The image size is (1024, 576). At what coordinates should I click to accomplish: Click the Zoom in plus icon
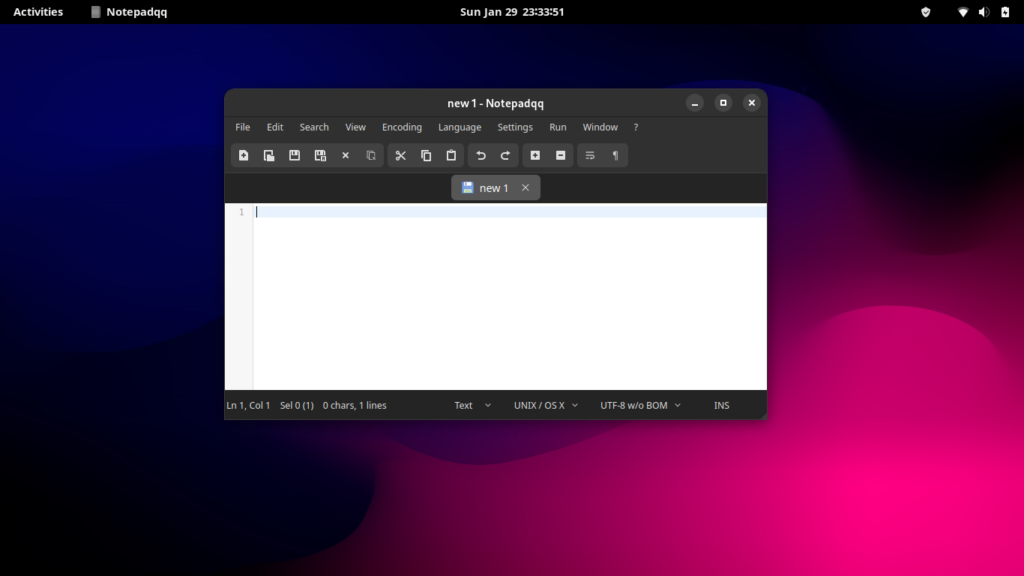[535, 156]
